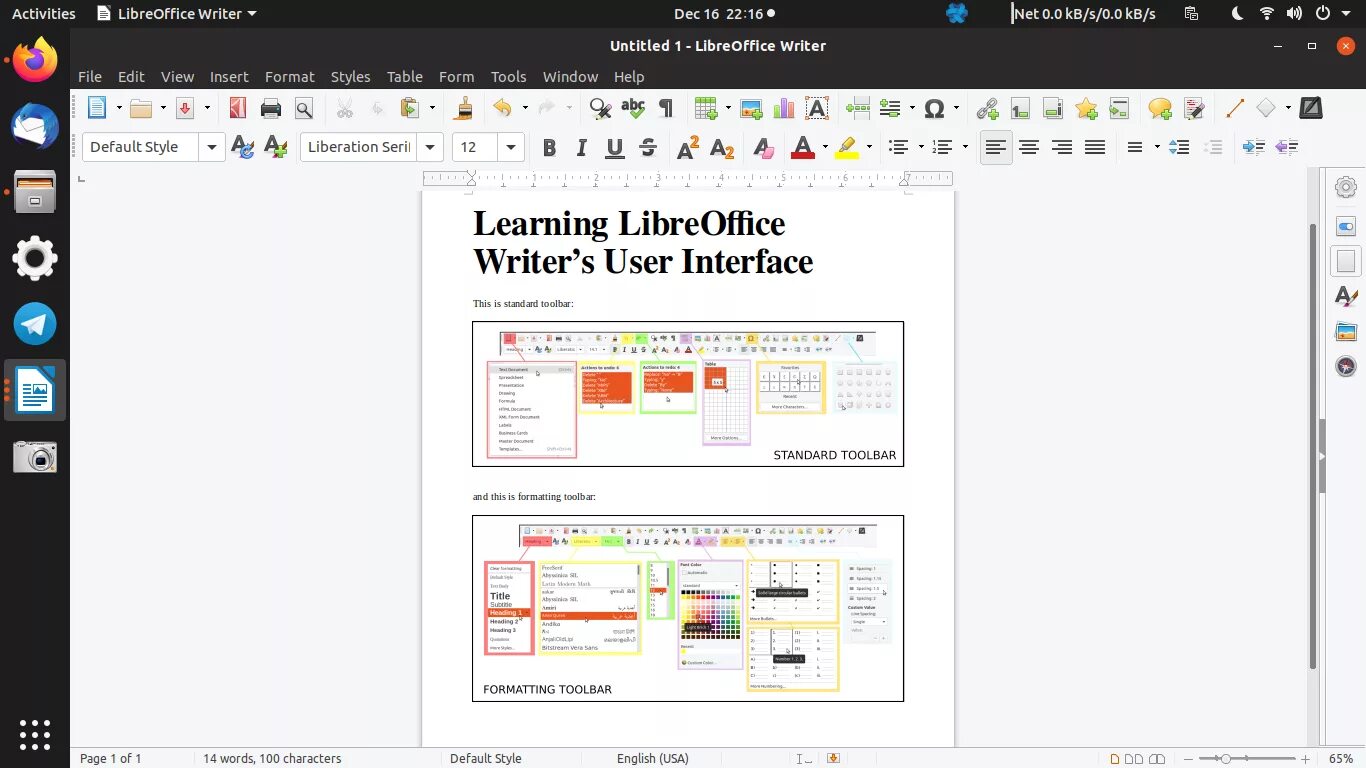Open the ordered numbering list dropdown arrow
The height and width of the screenshot is (768, 1366).
965,148
